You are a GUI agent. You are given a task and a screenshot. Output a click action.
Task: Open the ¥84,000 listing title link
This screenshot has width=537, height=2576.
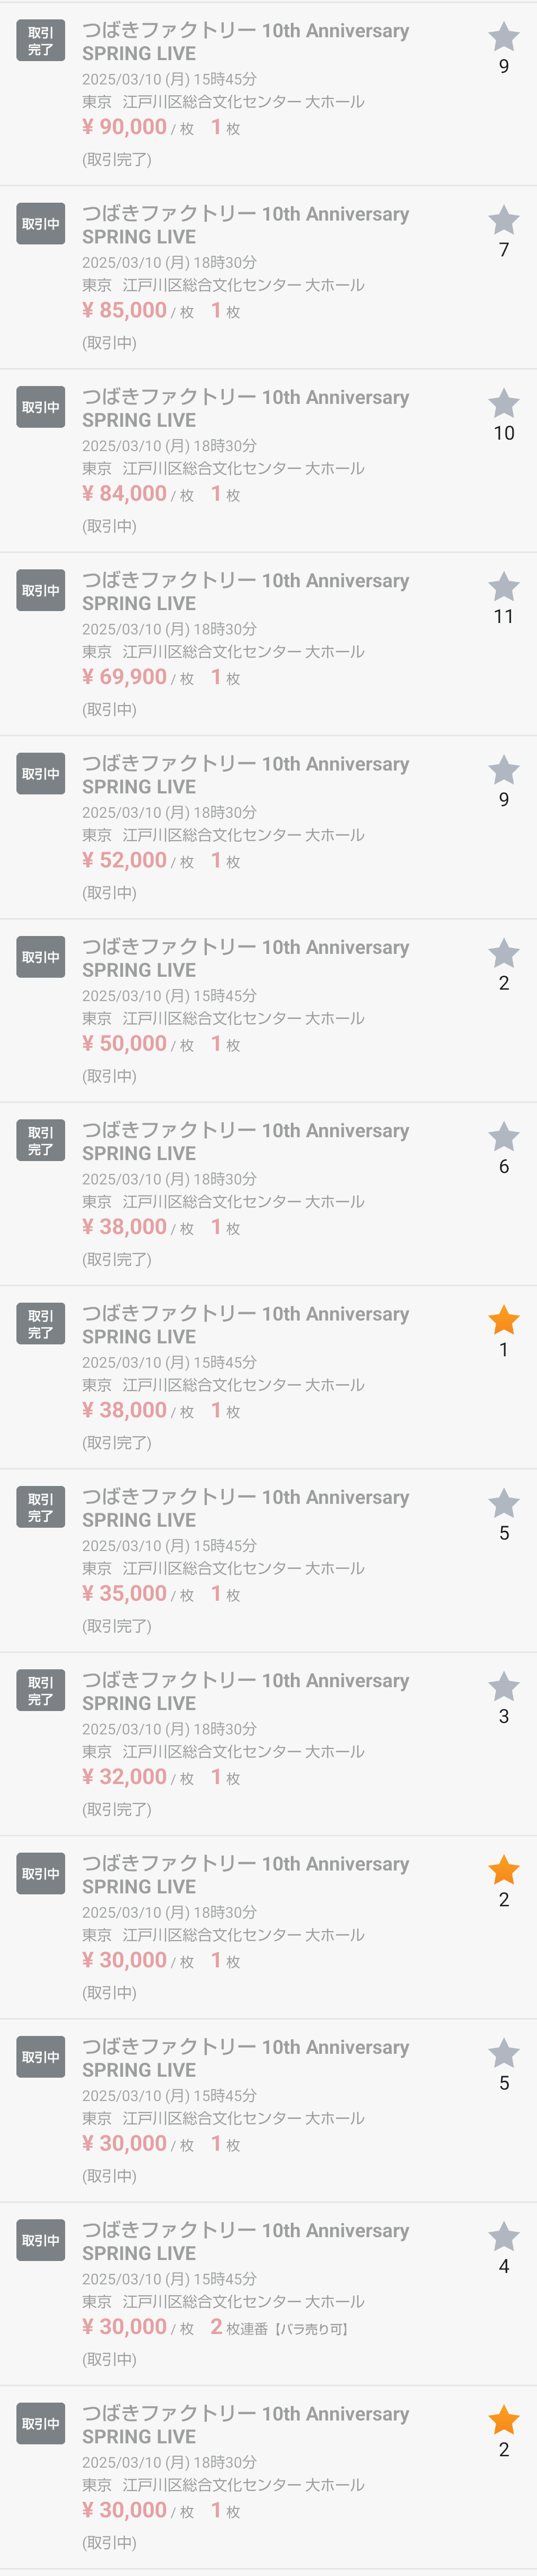245,408
